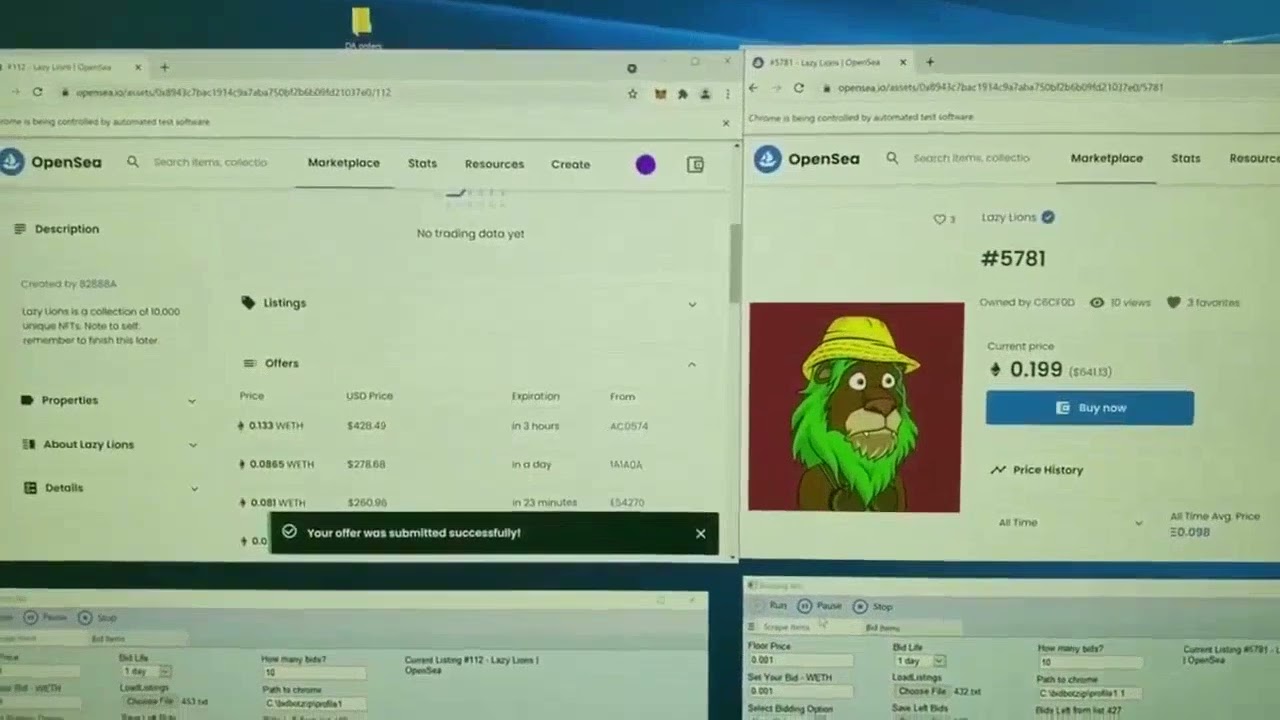
Task: Open Stats menu in right OpenSea window
Action: pyautogui.click(x=1186, y=158)
